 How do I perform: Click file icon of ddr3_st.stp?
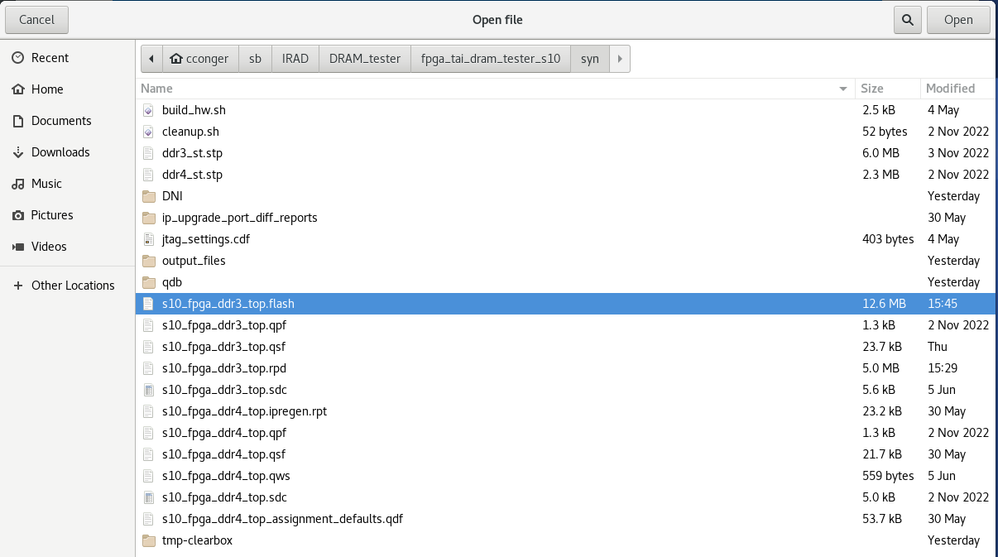tap(148, 153)
